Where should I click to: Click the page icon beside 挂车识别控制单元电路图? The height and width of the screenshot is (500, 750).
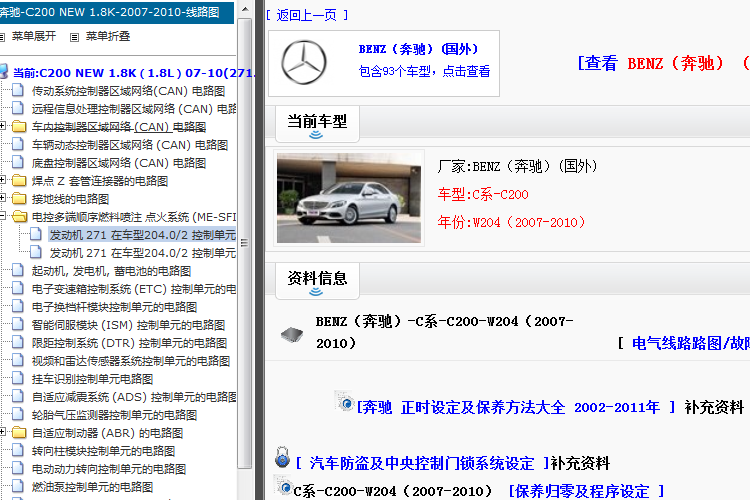pyautogui.click(x=18, y=378)
